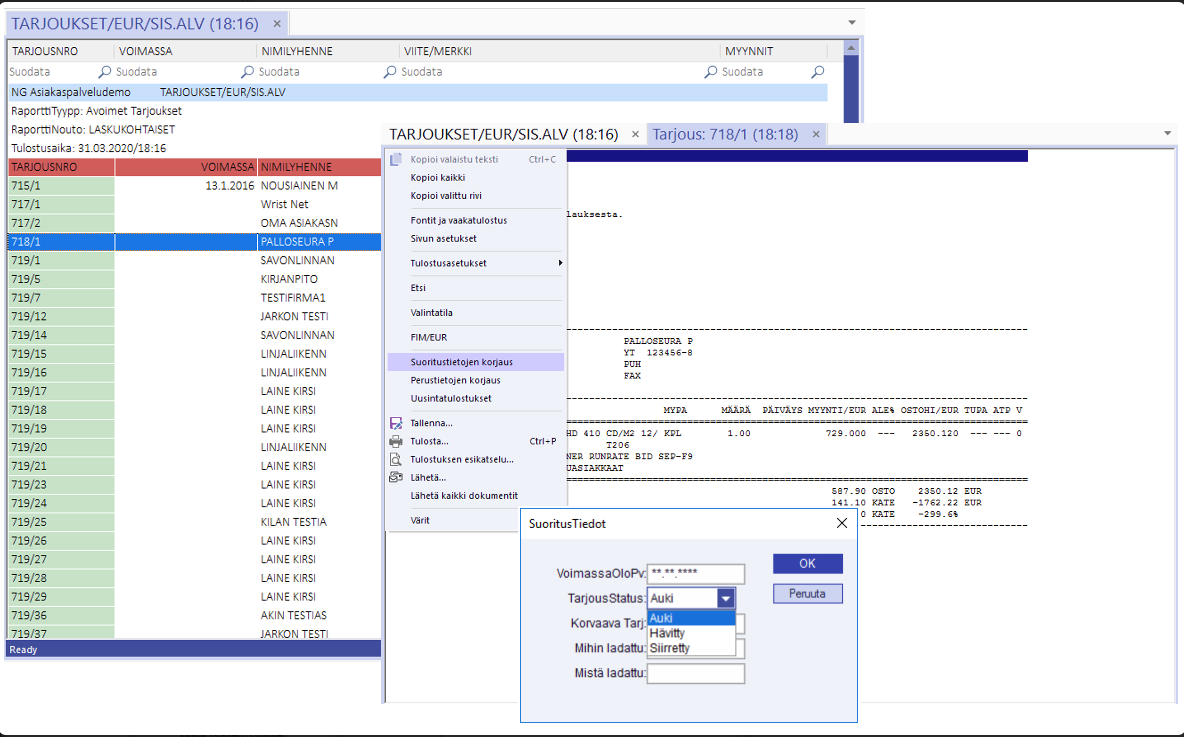Click the search icon in TARJOUSNRO filter
1184x737 pixels.
click(x=105, y=72)
